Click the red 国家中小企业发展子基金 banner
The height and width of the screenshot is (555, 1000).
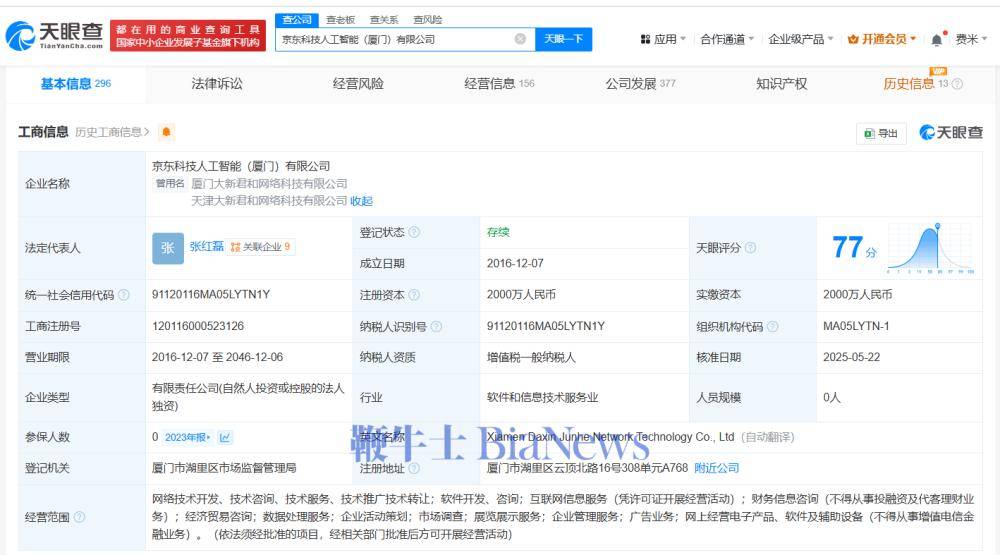(x=188, y=36)
